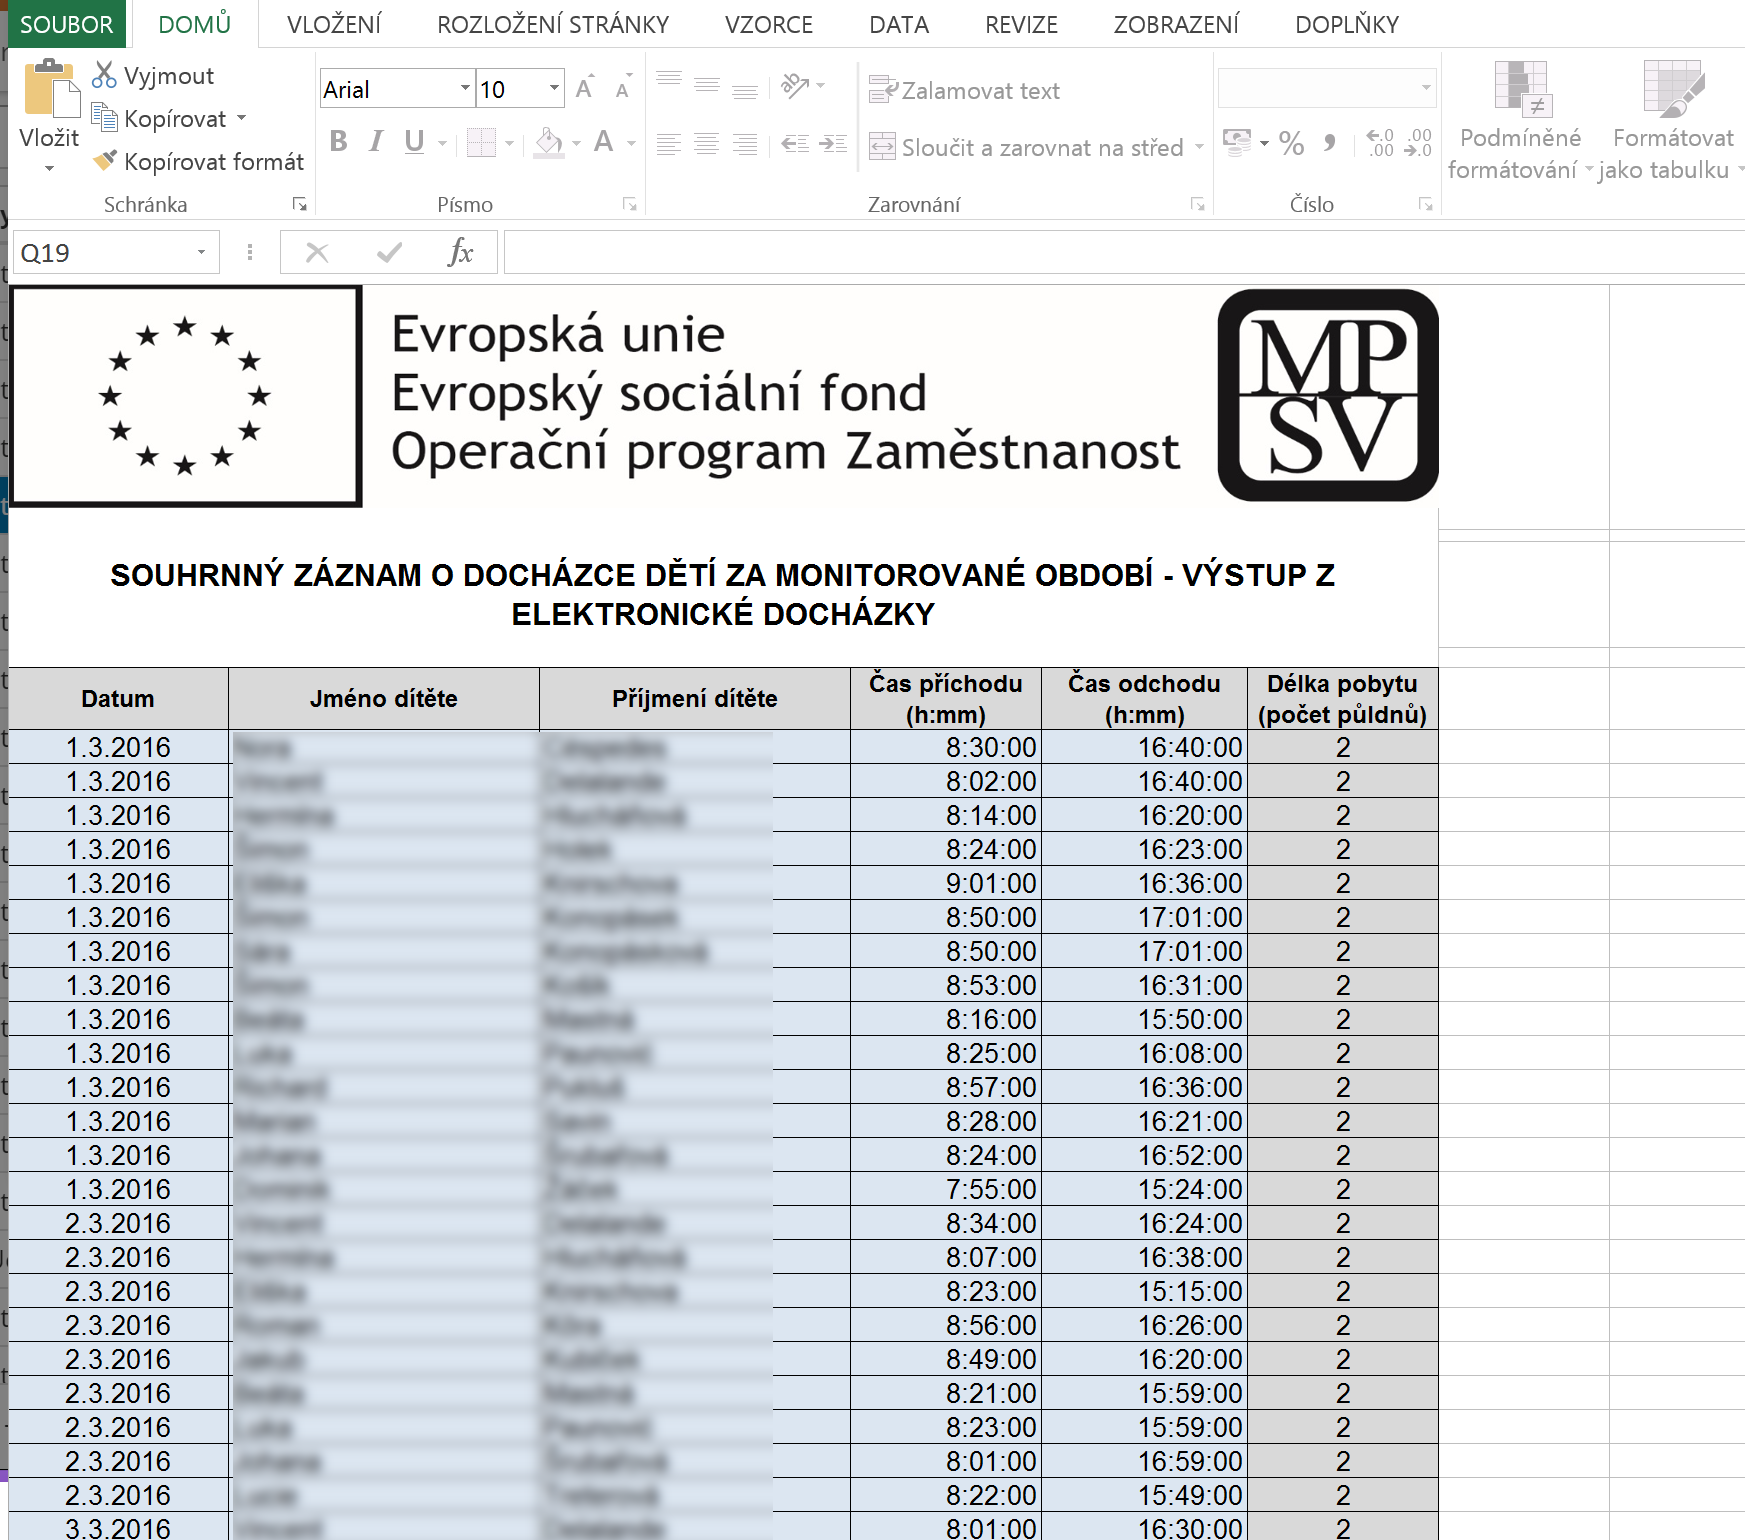Open Písmo dialog launcher
1745x1540 pixels.
629,204
